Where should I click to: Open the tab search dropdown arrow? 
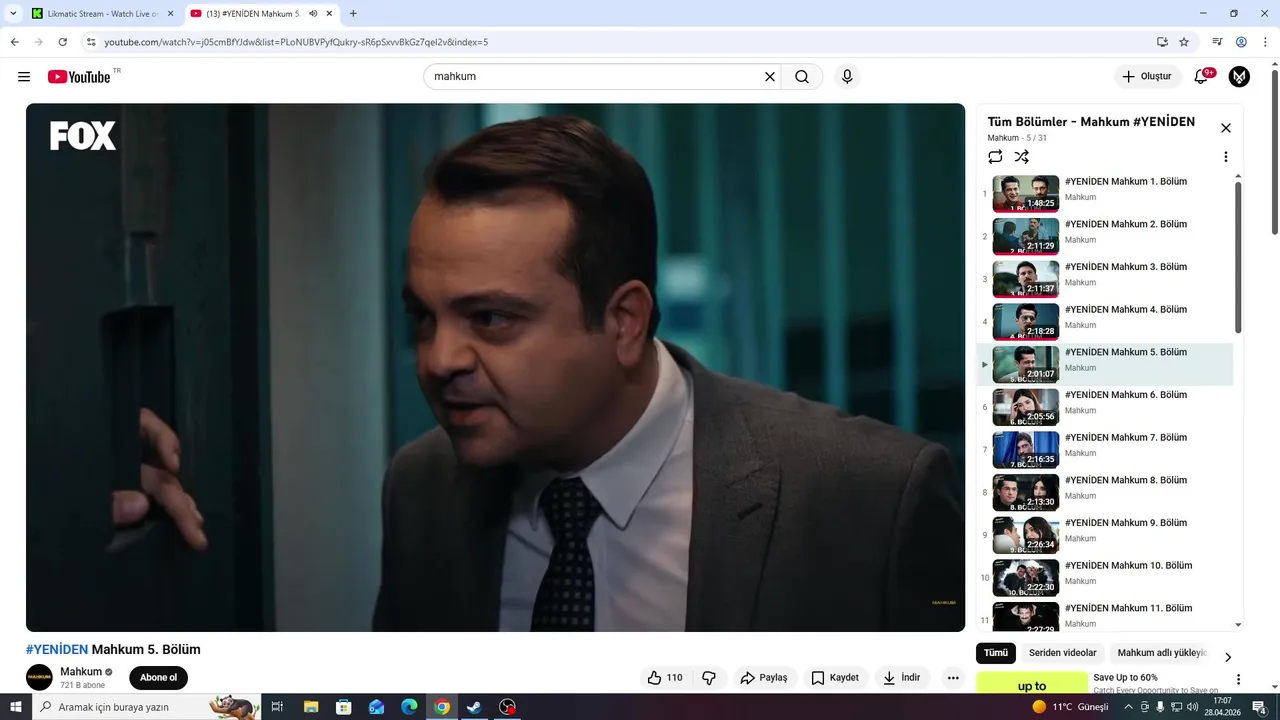click(x=13, y=14)
